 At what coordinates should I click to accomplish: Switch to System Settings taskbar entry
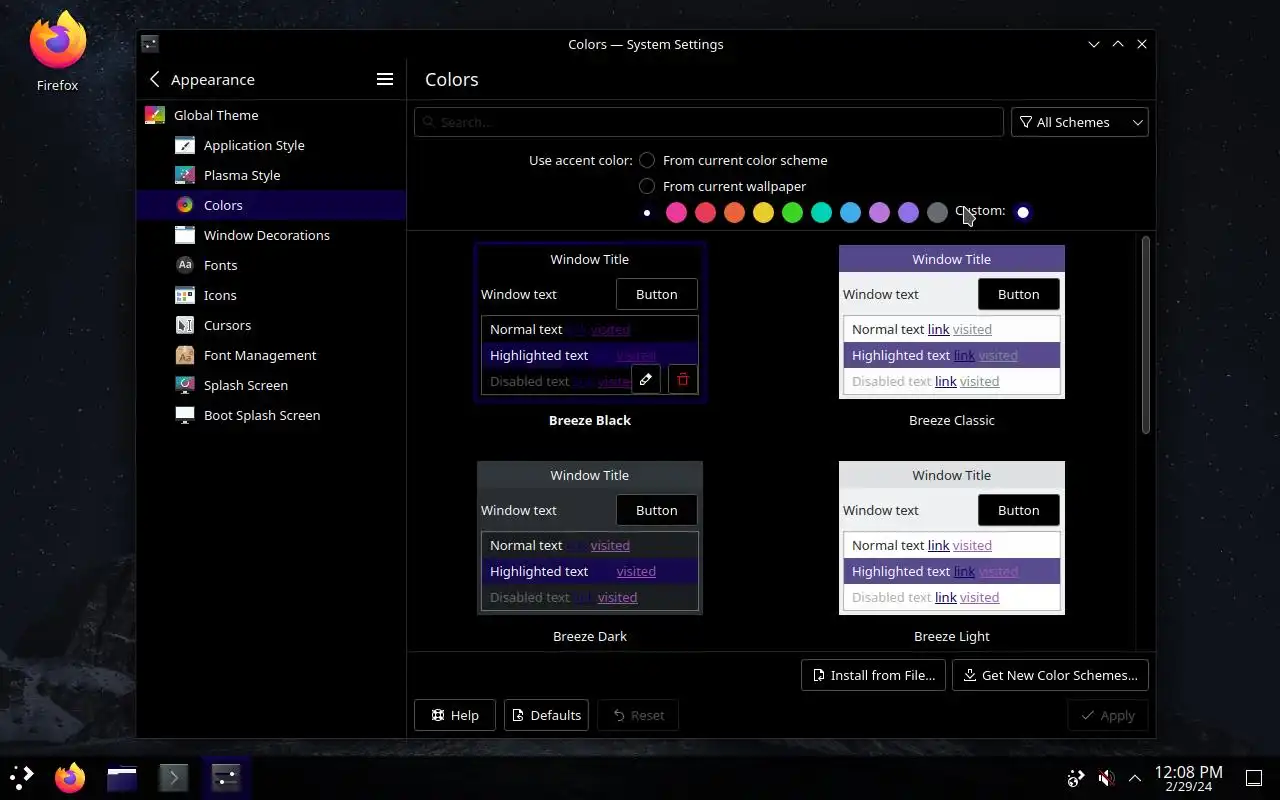coord(226,777)
